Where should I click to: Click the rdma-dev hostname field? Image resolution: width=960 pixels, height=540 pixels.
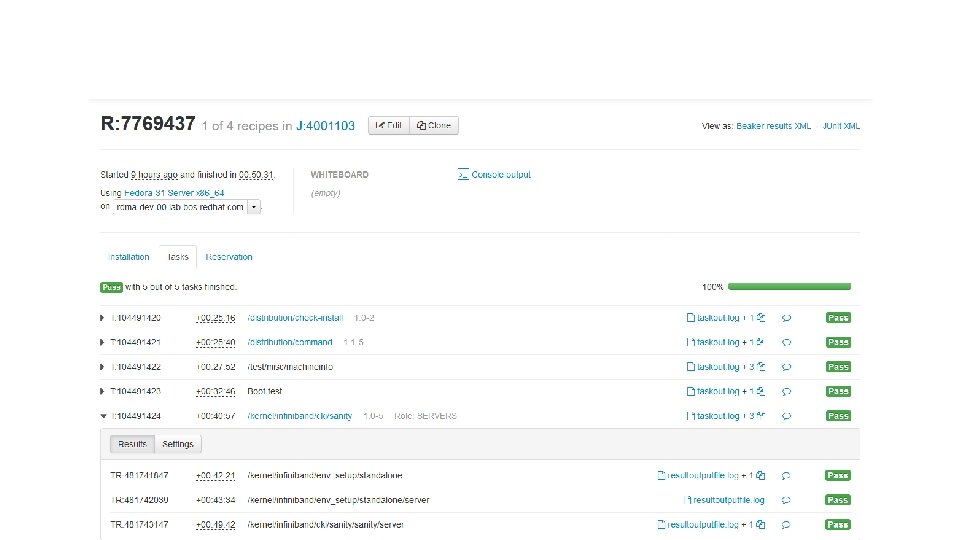point(179,207)
